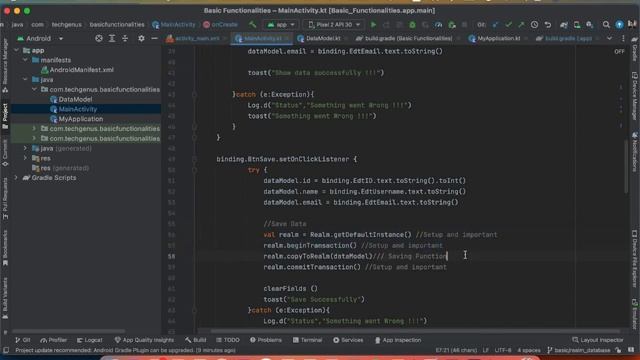Open the Android project view dropdown

pyautogui.click(x=40, y=38)
